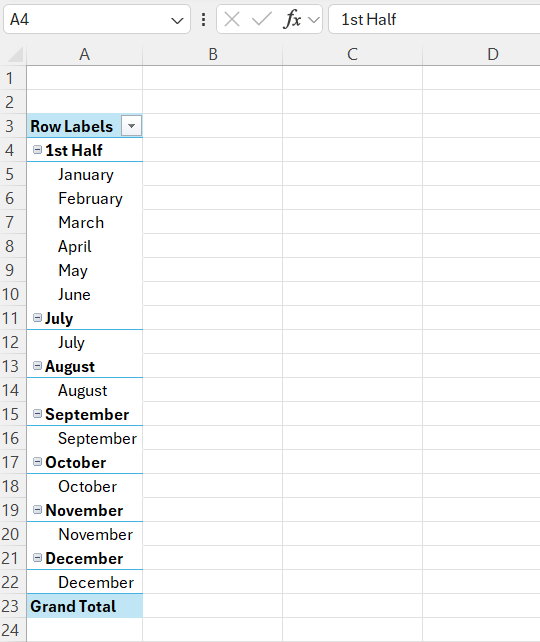Image resolution: width=540 pixels, height=642 pixels.
Task: Click into the formula bar text 1st Half
Action: 368,19
